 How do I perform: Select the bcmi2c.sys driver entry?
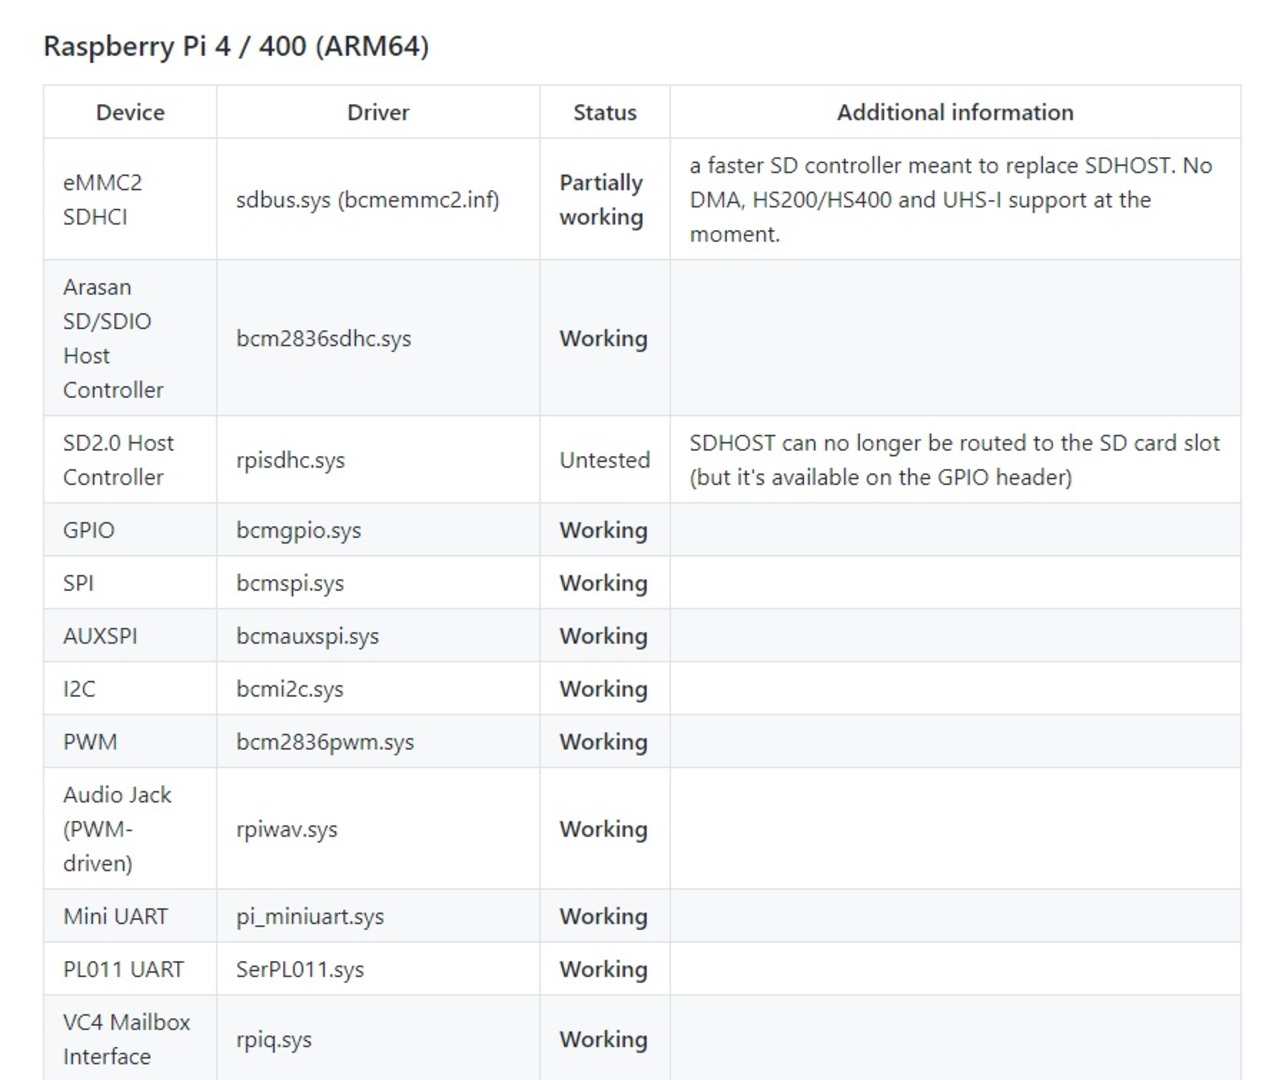(289, 689)
